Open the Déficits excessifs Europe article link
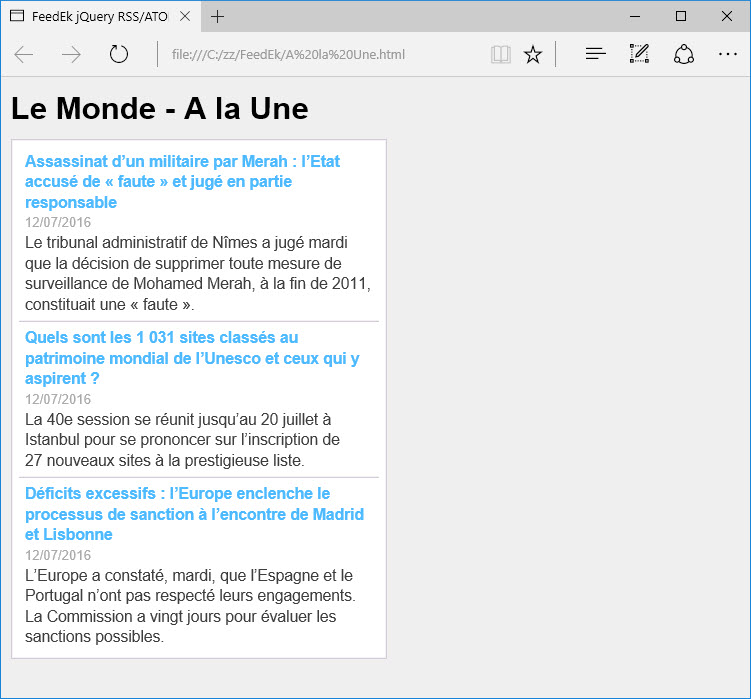This screenshot has width=751, height=699. pos(194,514)
